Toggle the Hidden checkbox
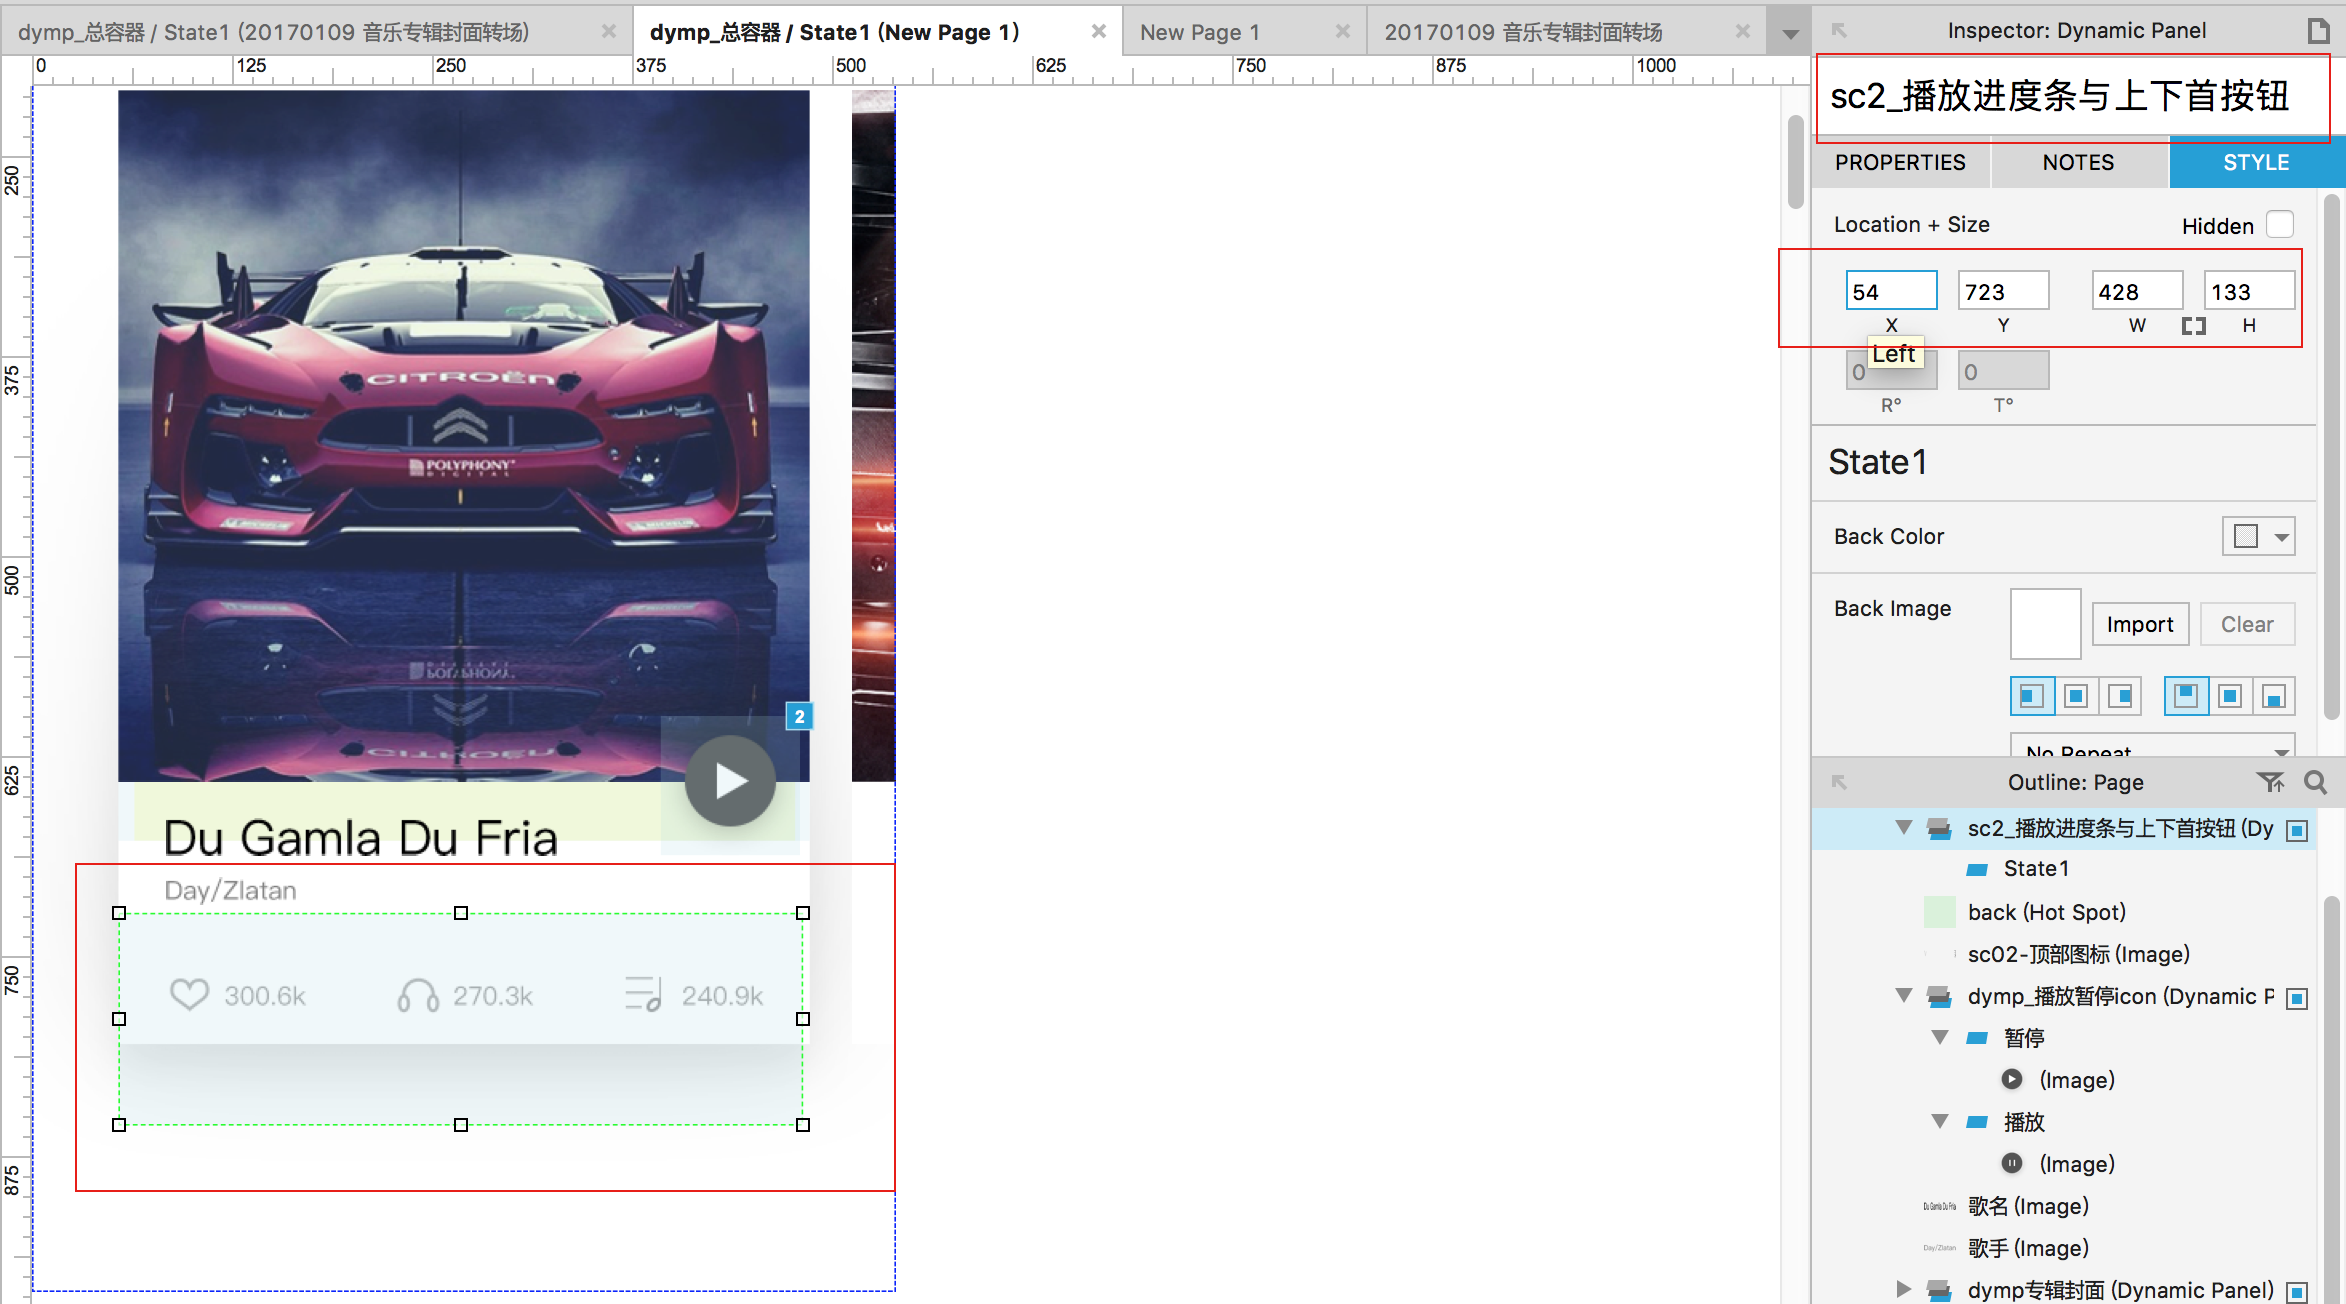 pos(2280,225)
